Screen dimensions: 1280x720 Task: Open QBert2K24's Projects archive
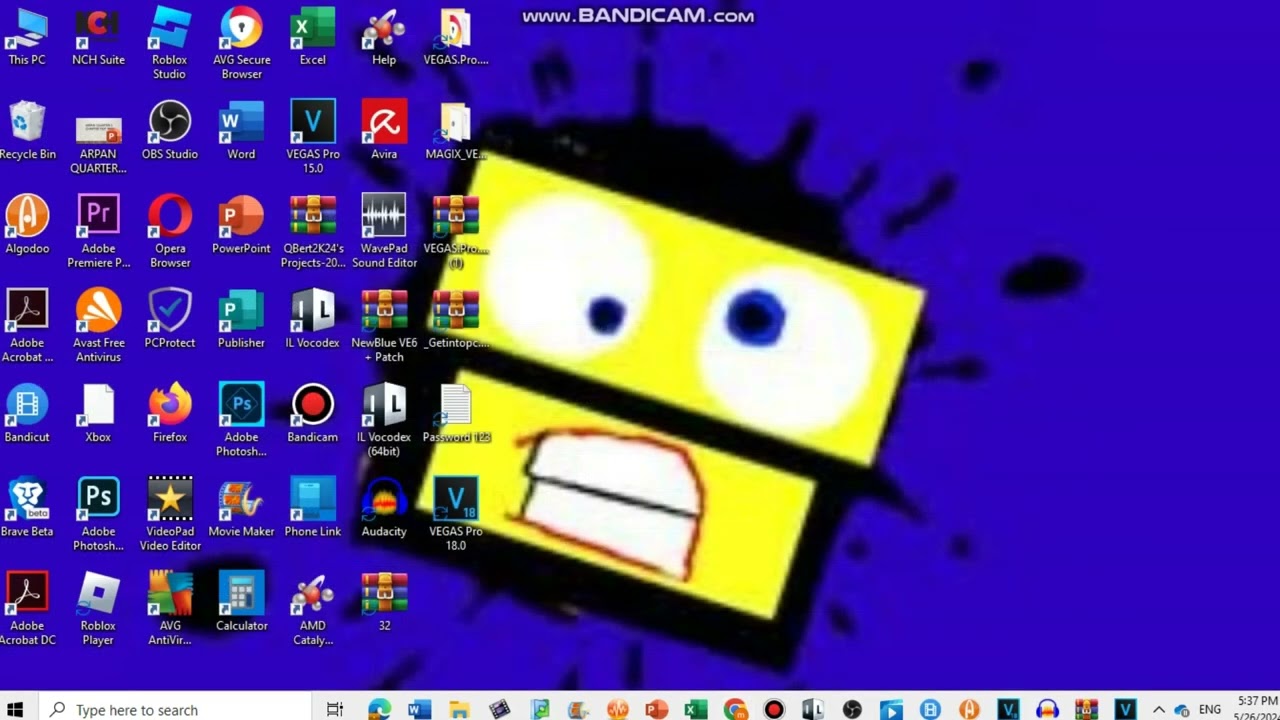click(312, 232)
